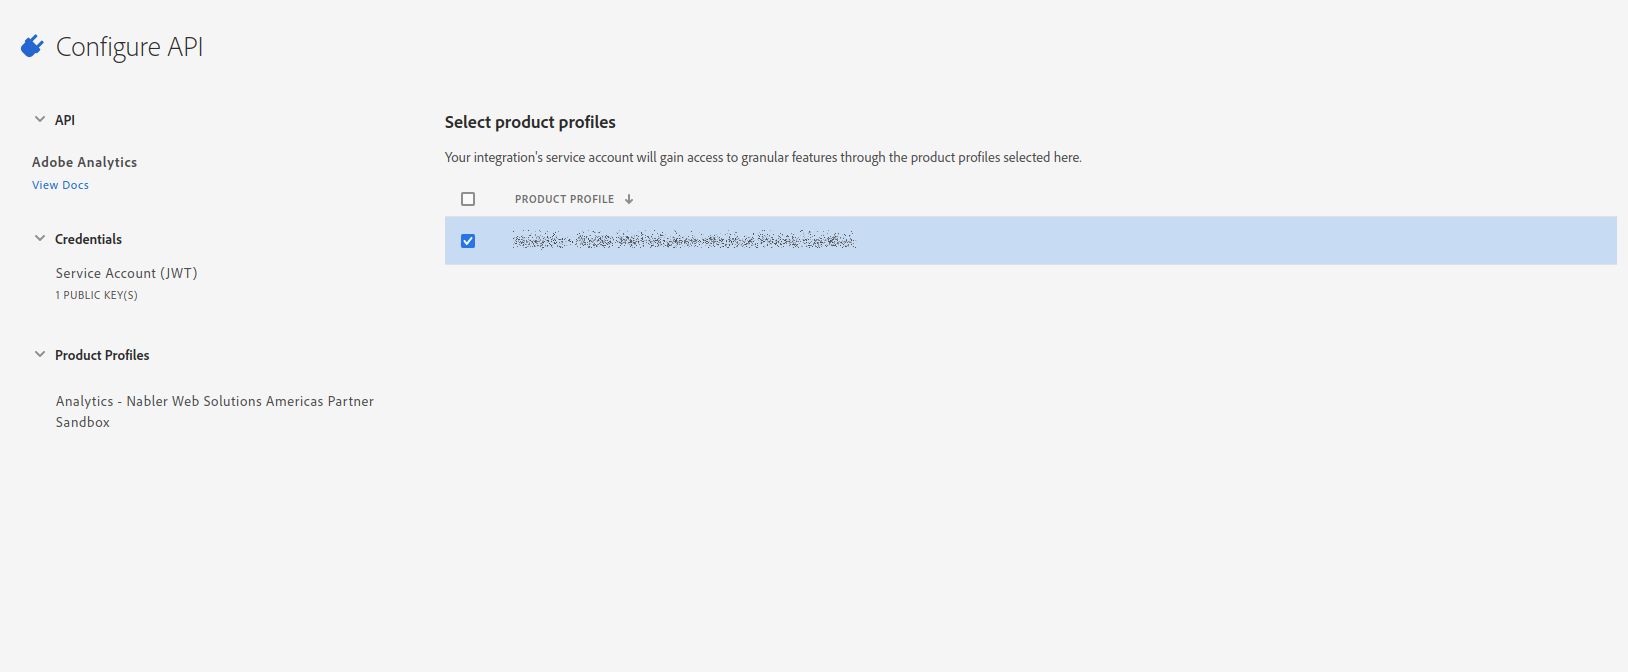
Task: Click the Configure API page title
Action: coord(130,46)
